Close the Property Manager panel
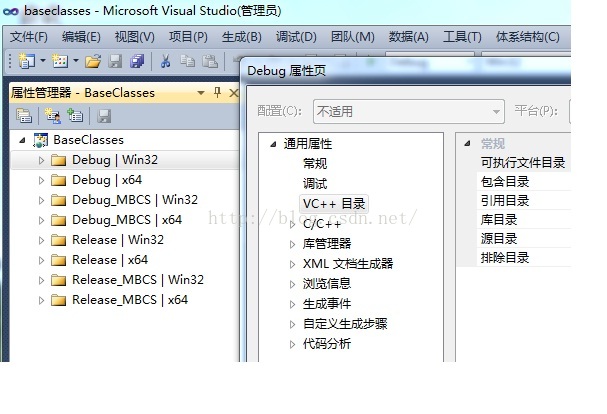The height and width of the screenshot is (414, 607). [x=233, y=93]
